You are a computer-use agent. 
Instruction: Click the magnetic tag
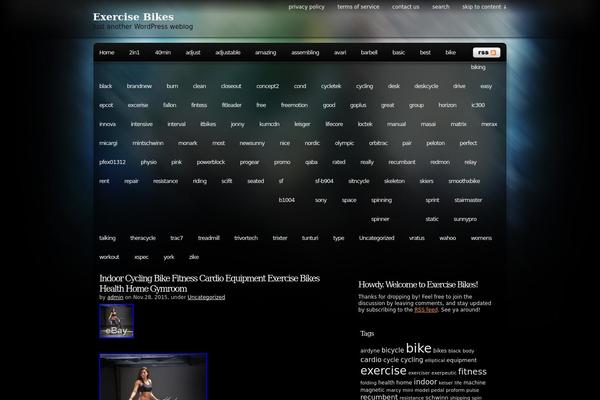click(372, 390)
